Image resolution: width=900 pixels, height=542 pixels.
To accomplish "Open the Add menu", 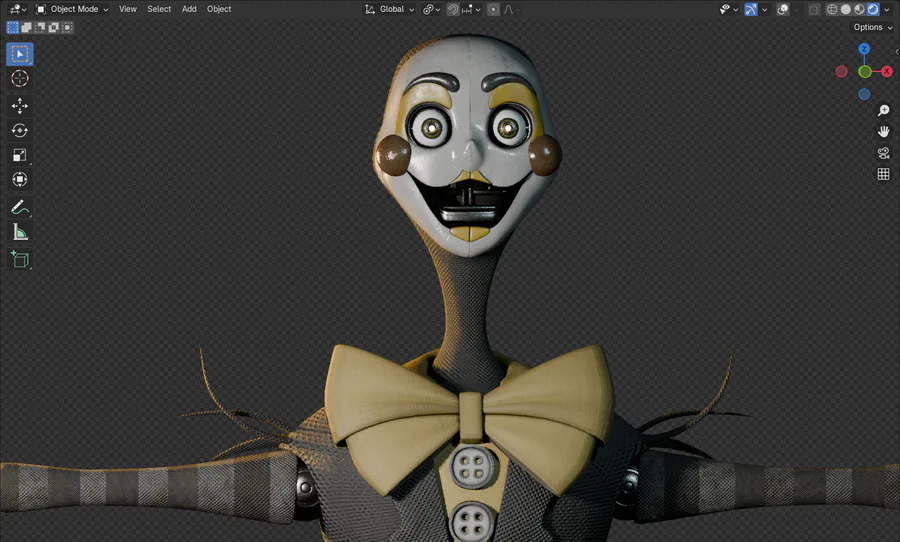I will pyautogui.click(x=189, y=9).
